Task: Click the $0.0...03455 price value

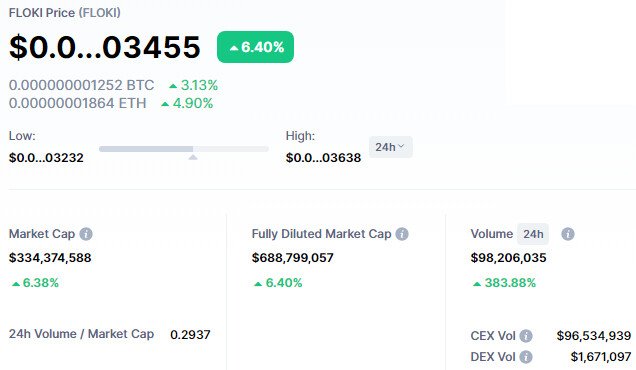Action: point(105,47)
